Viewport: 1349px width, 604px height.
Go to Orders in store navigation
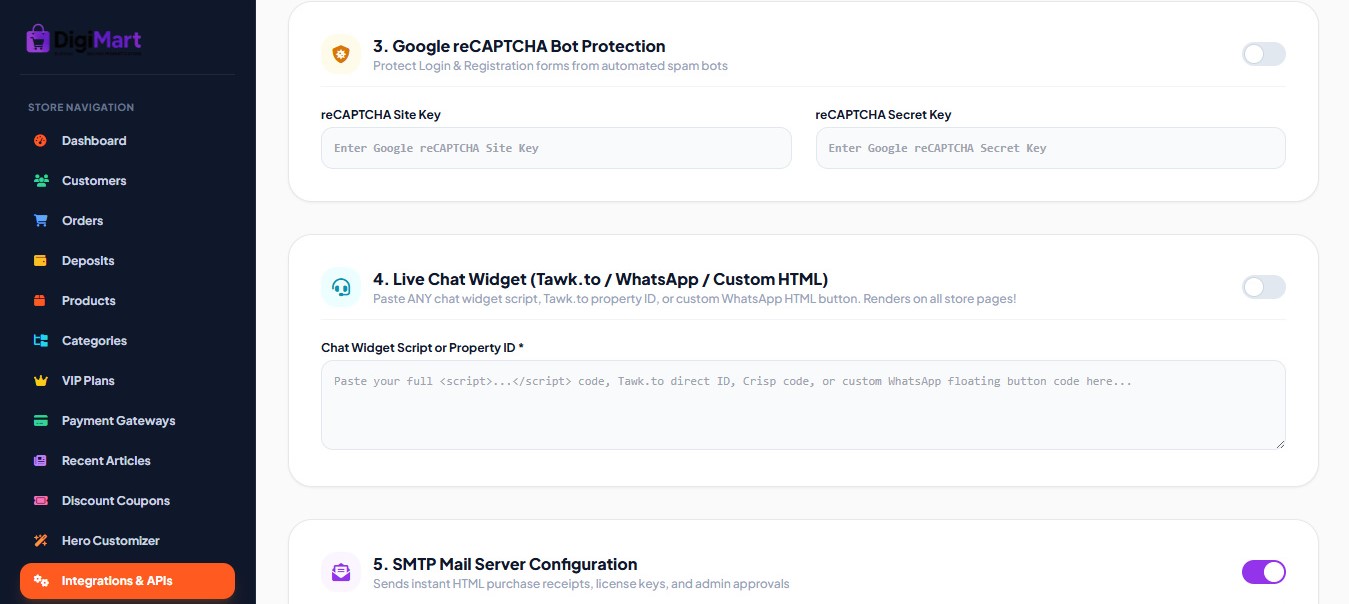click(127, 221)
